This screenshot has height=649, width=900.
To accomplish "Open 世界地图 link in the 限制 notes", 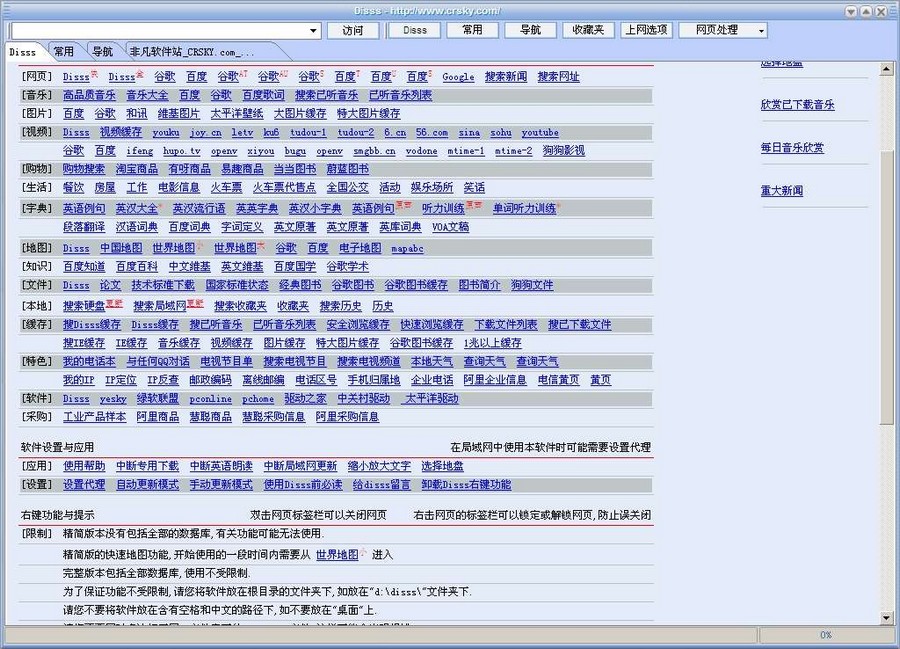I will click(x=337, y=555).
